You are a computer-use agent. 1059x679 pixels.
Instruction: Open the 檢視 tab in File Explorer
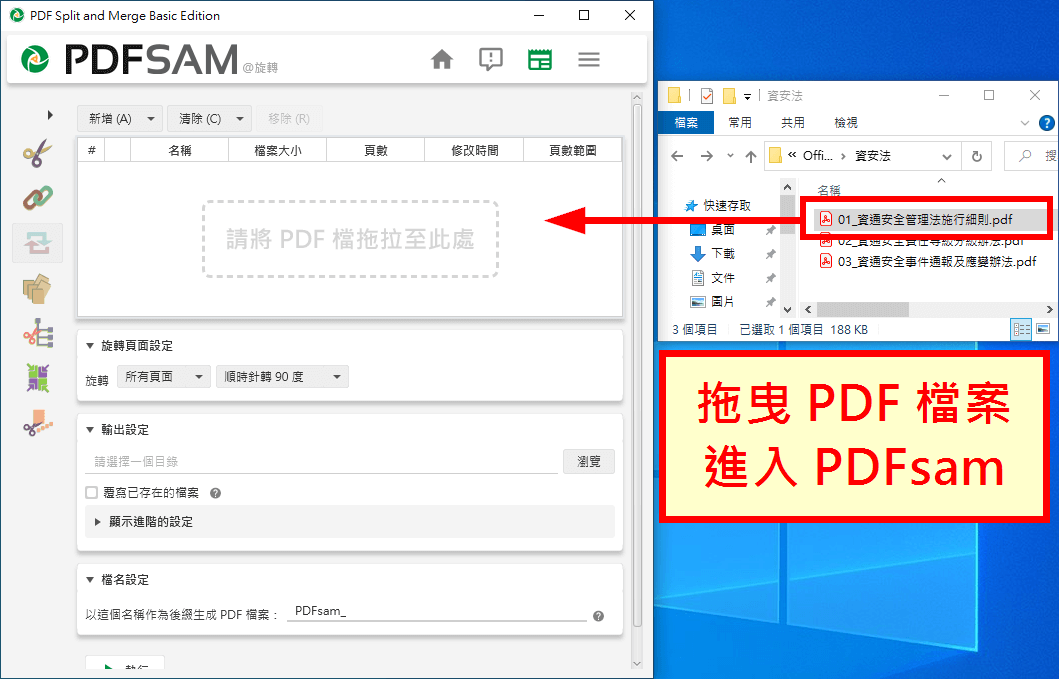point(846,122)
